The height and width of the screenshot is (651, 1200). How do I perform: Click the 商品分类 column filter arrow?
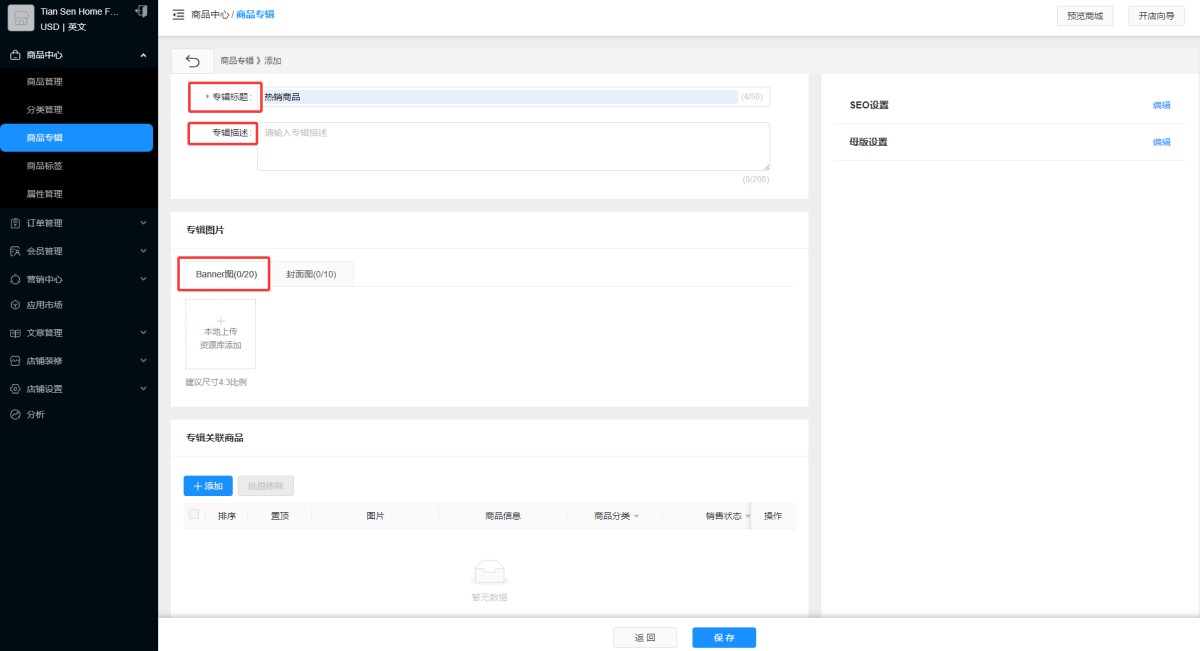(x=636, y=516)
